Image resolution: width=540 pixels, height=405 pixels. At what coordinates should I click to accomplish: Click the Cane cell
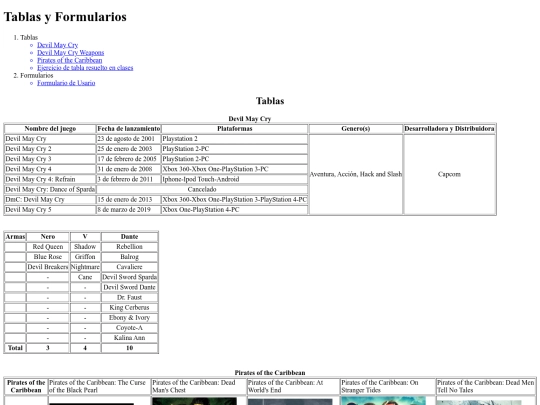click(x=85, y=277)
